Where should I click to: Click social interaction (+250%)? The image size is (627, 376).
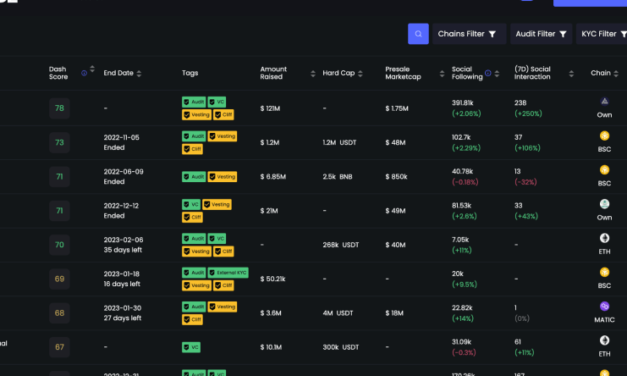[x=528, y=114]
